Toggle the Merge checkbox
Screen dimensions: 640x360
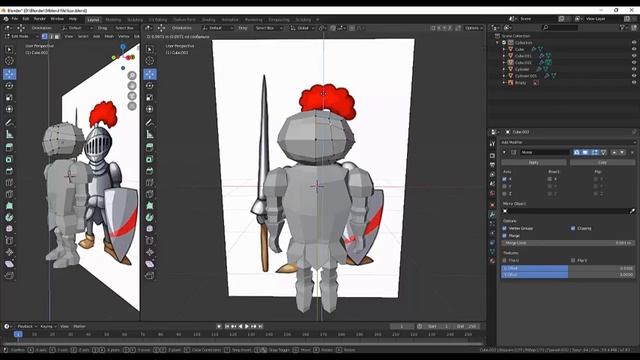pos(504,236)
